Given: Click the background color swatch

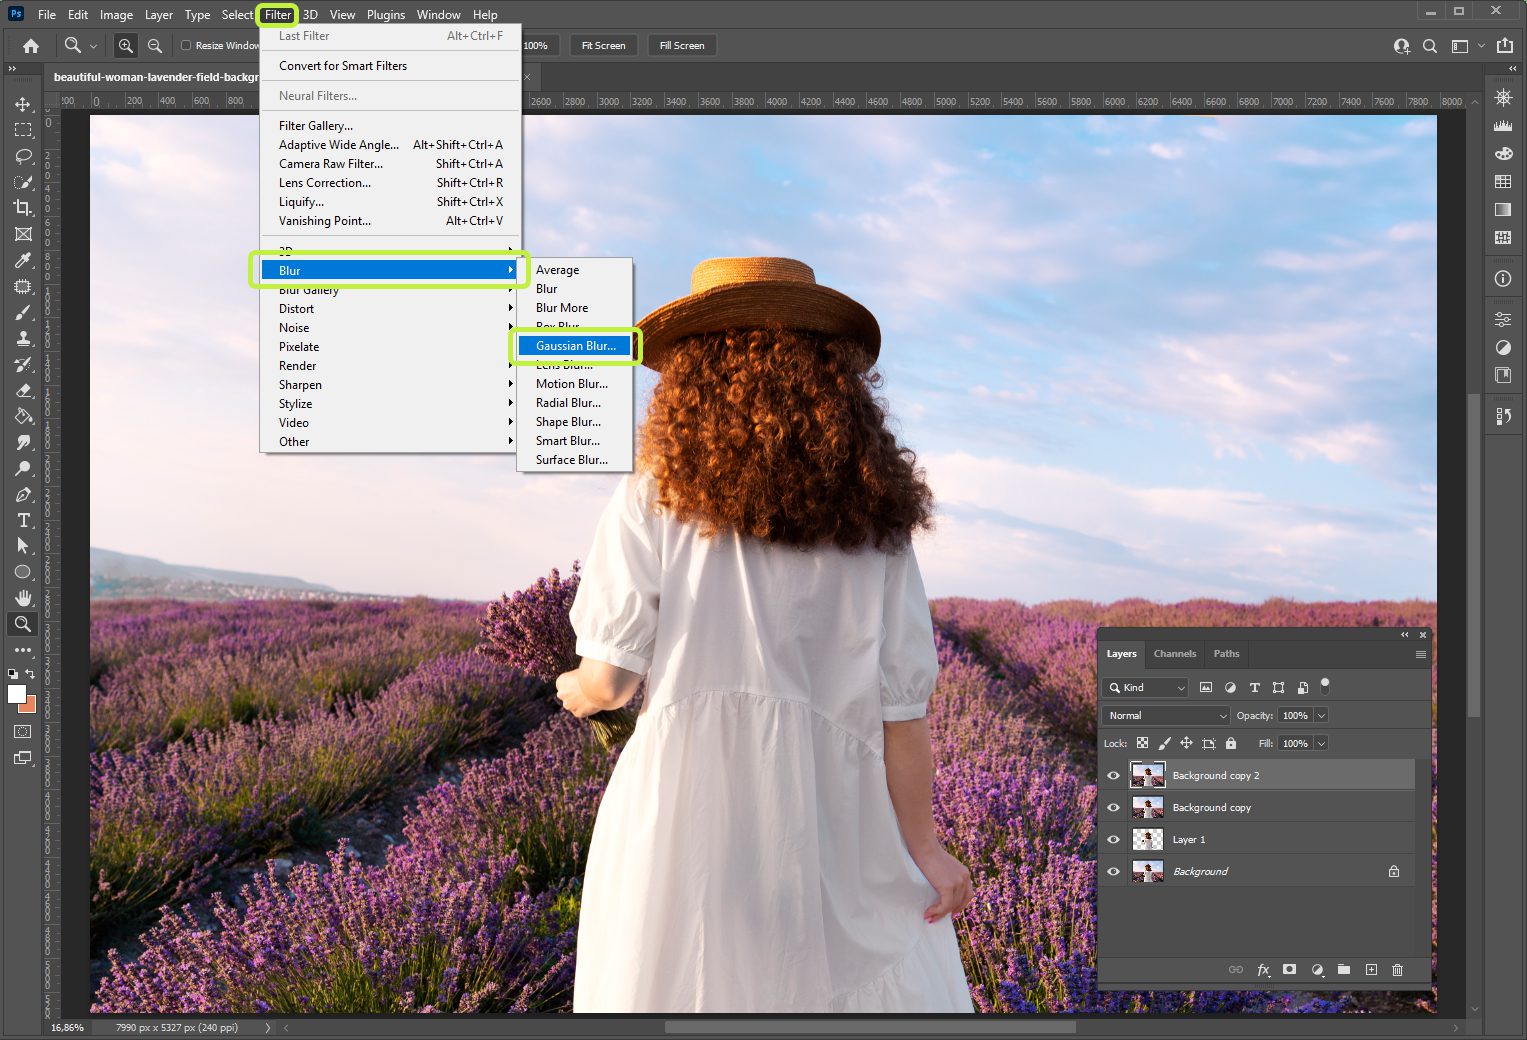Looking at the screenshot, I should click(x=29, y=705).
